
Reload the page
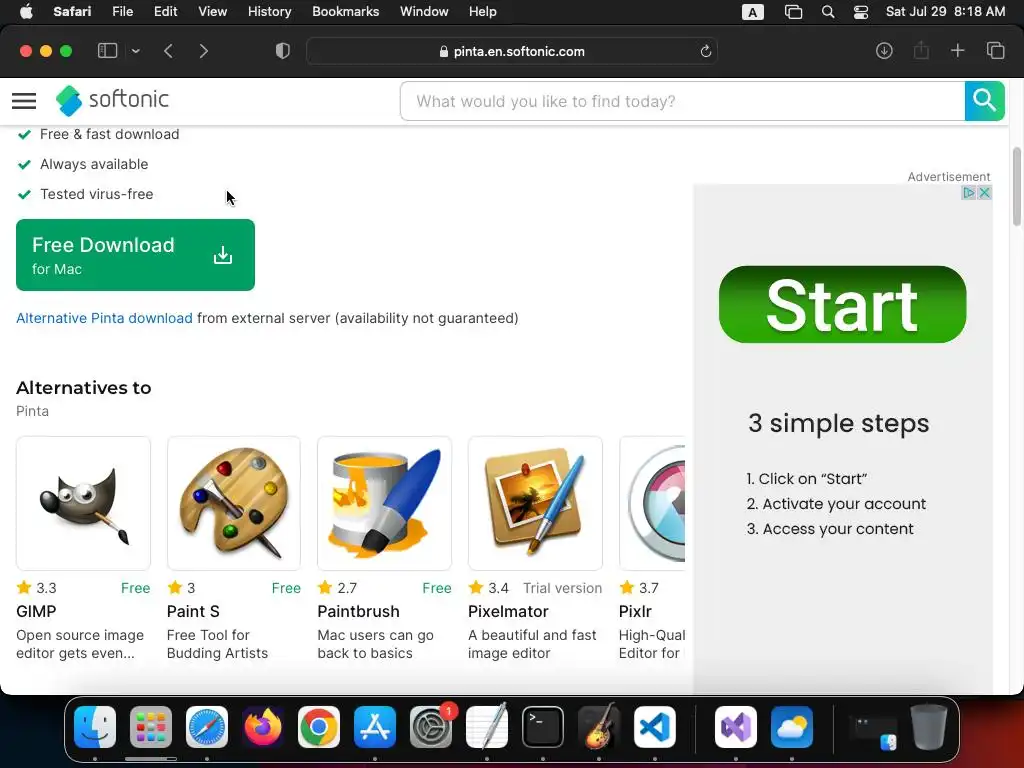tap(705, 51)
